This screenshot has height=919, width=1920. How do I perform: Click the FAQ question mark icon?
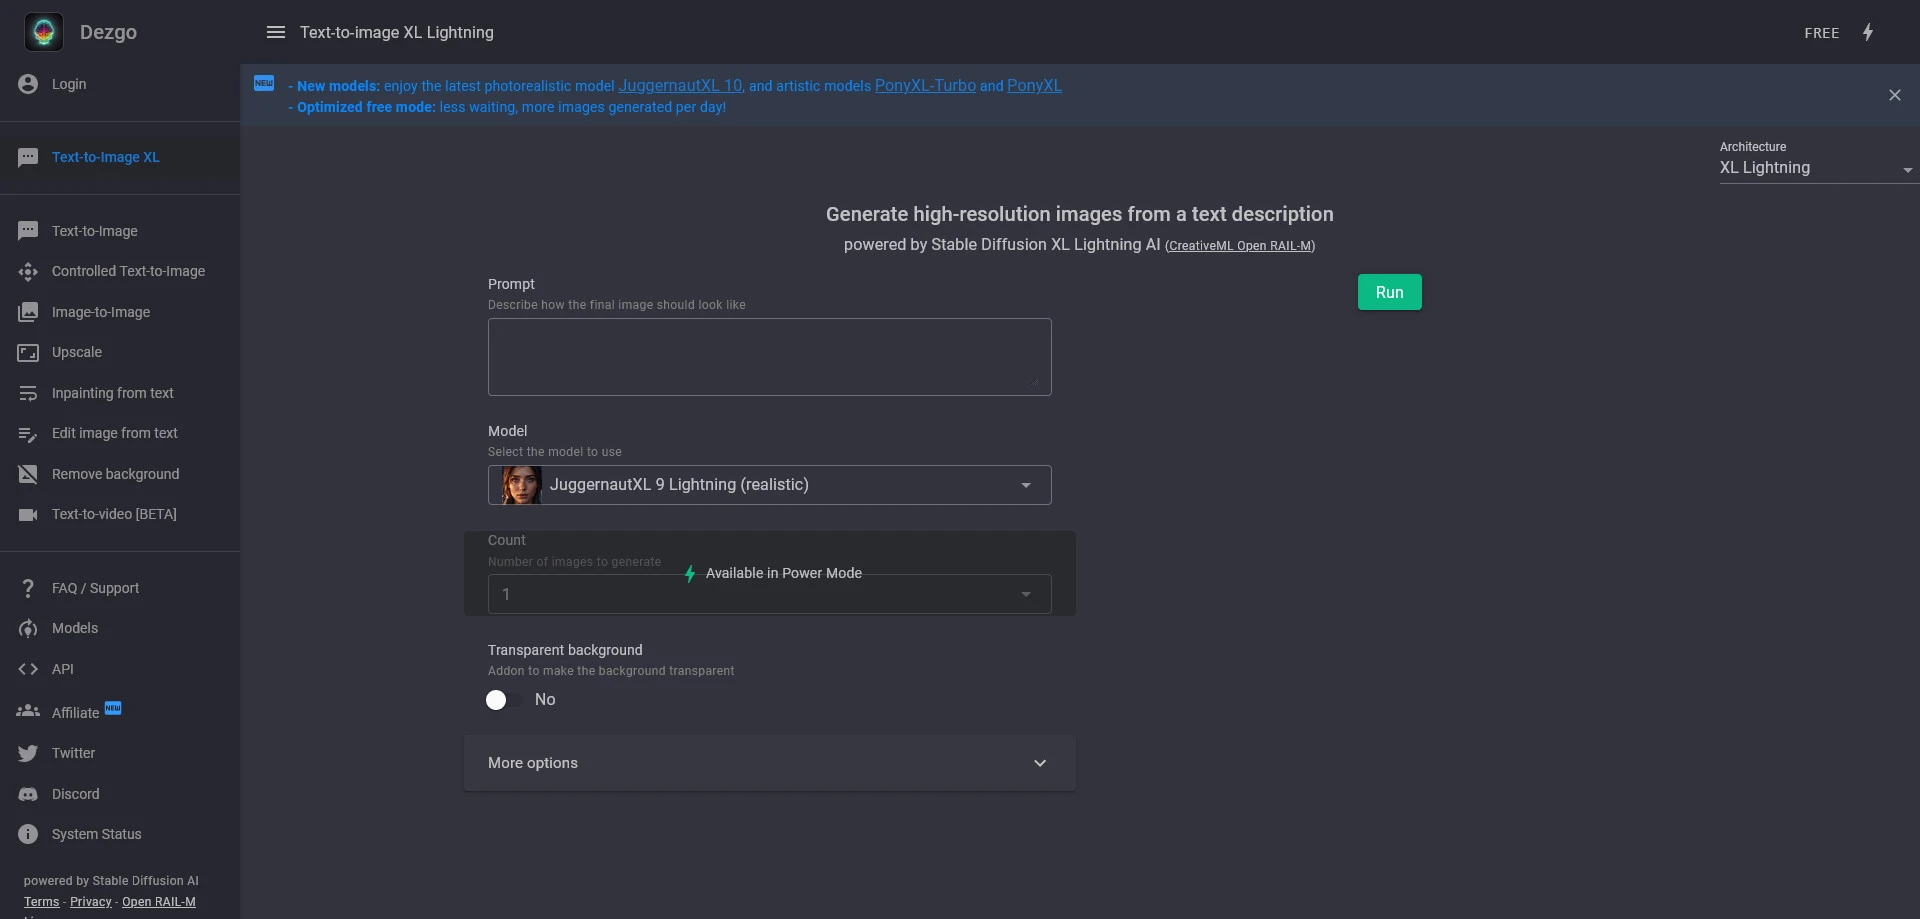pyautogui.click(x=28, y=588)
